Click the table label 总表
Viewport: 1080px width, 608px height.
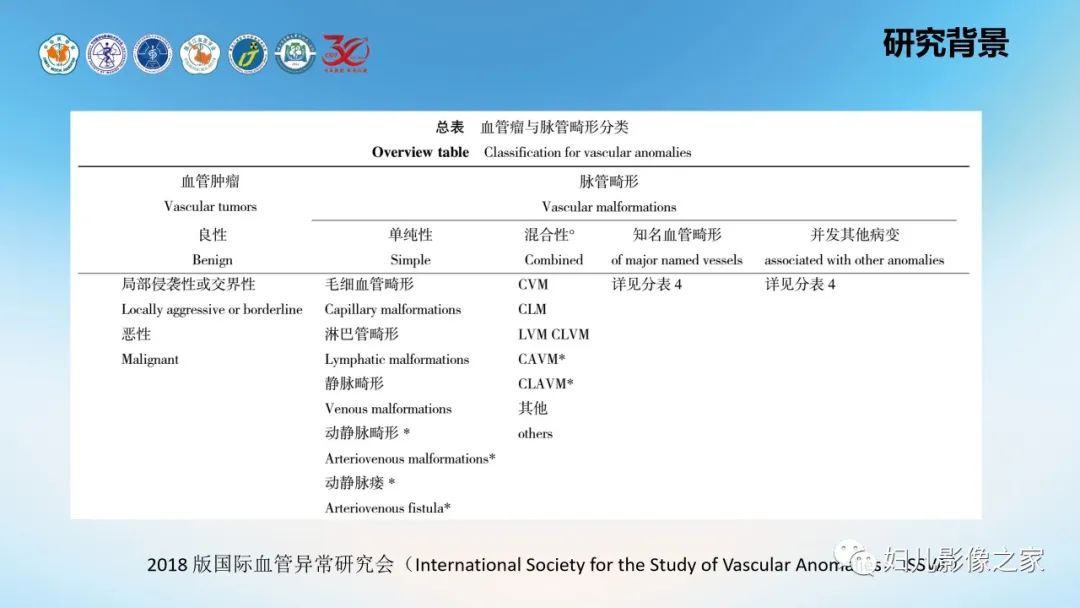pyautogui.click(x=450, y=127)
